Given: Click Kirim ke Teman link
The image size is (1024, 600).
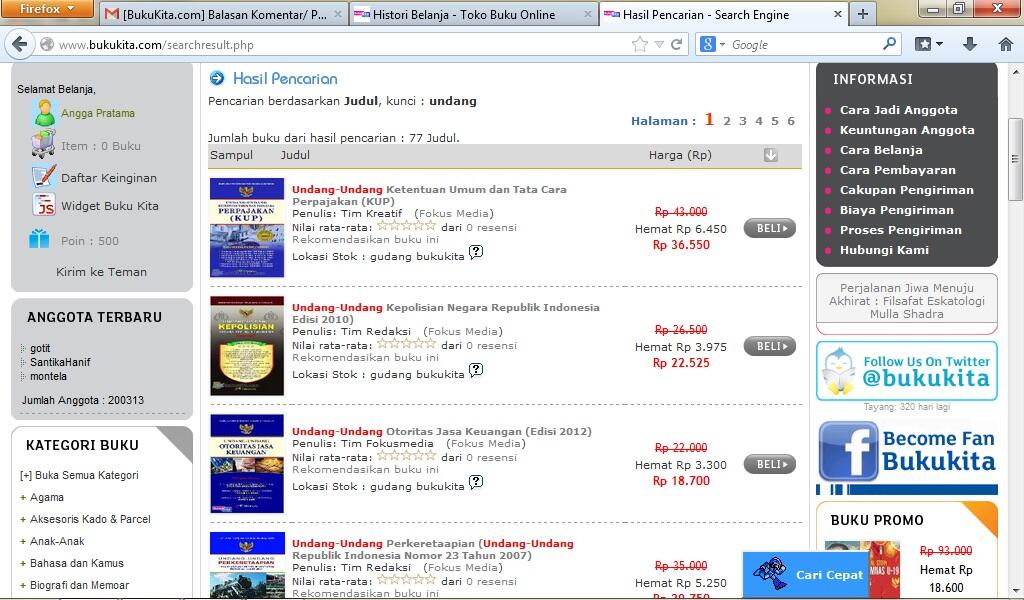Looking at the screenshot, I should 101,272.
